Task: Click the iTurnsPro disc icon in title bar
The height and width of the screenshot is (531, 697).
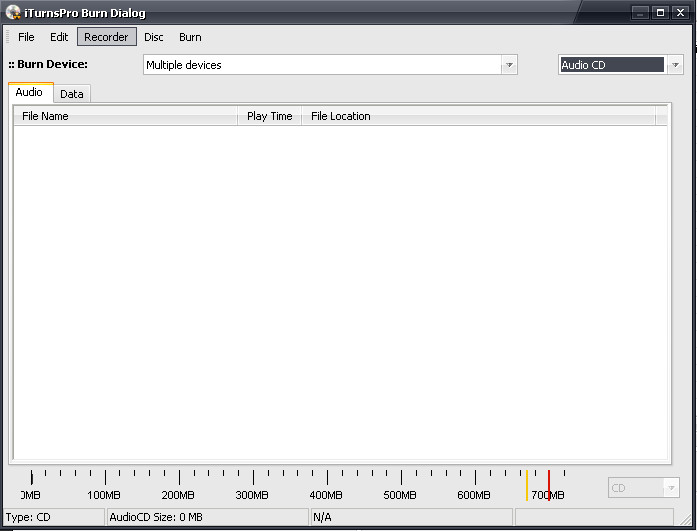Action: coord(13,12)
